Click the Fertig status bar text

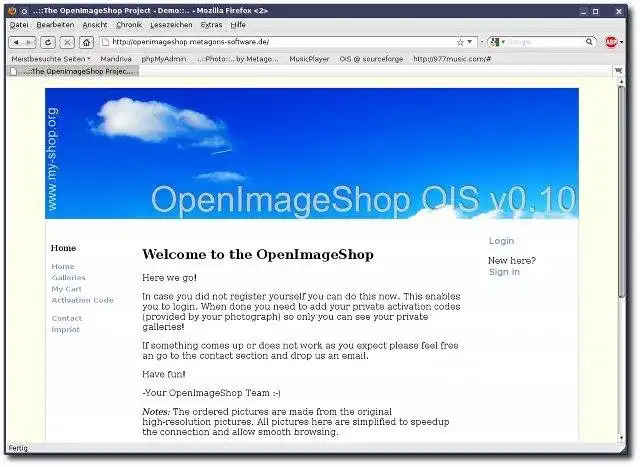tap(18, 448)
